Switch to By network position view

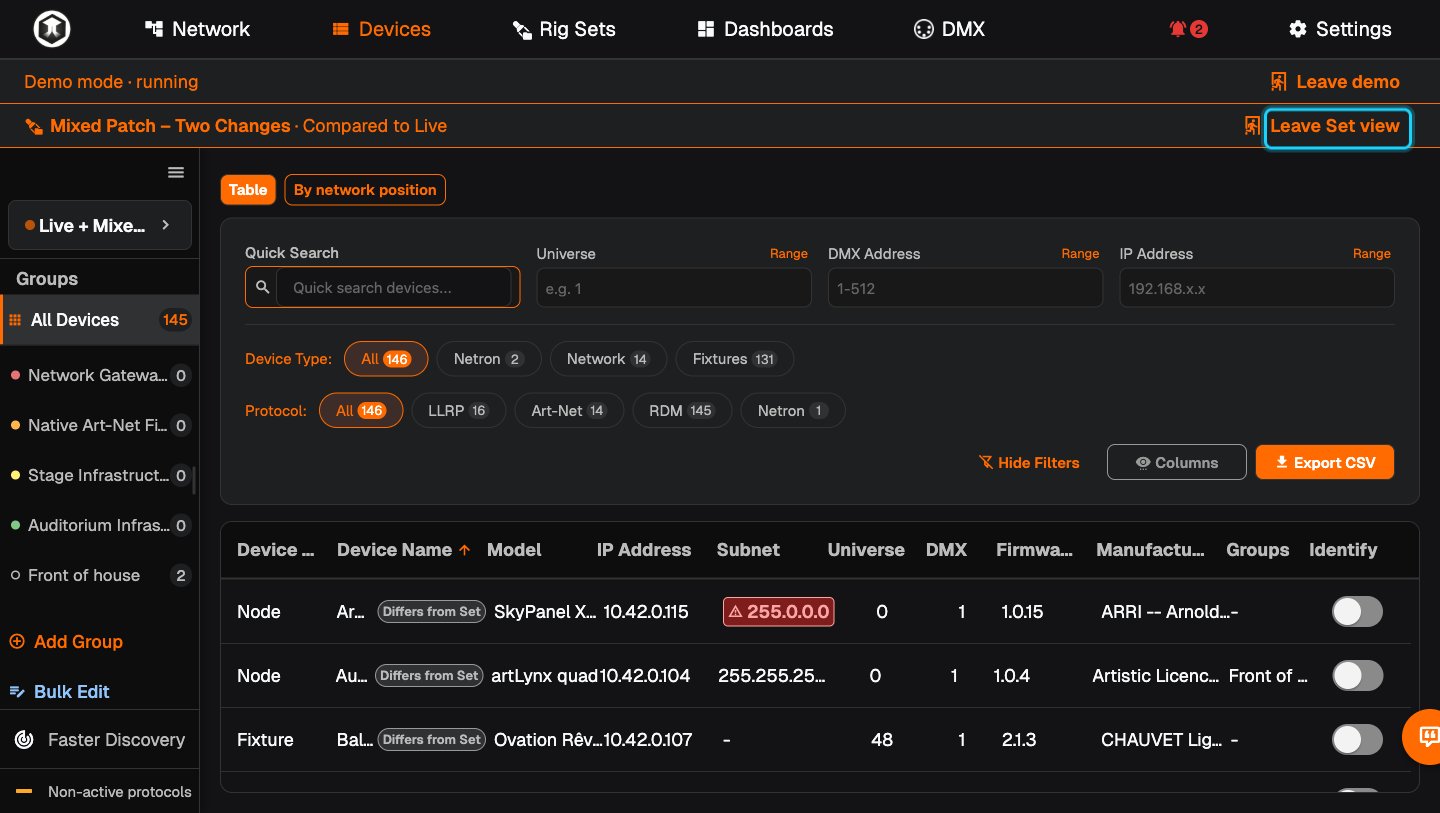point(365,190)
